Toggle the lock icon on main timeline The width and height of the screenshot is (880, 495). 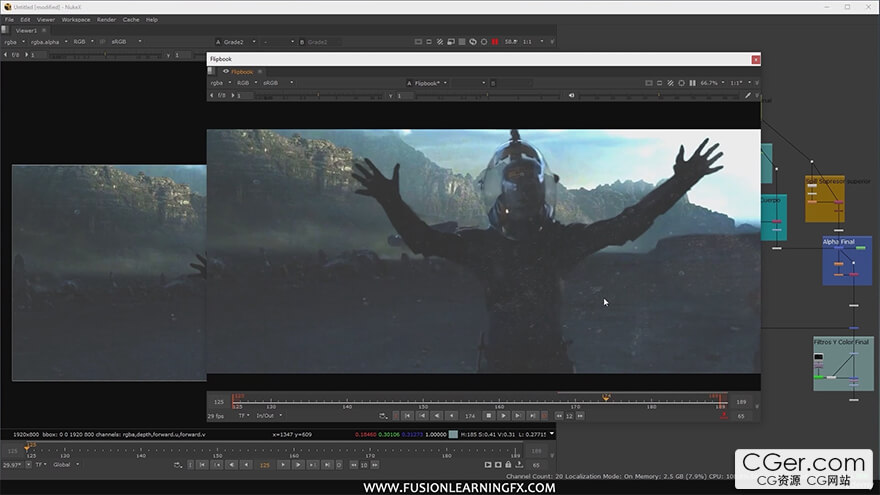[509, 464]
